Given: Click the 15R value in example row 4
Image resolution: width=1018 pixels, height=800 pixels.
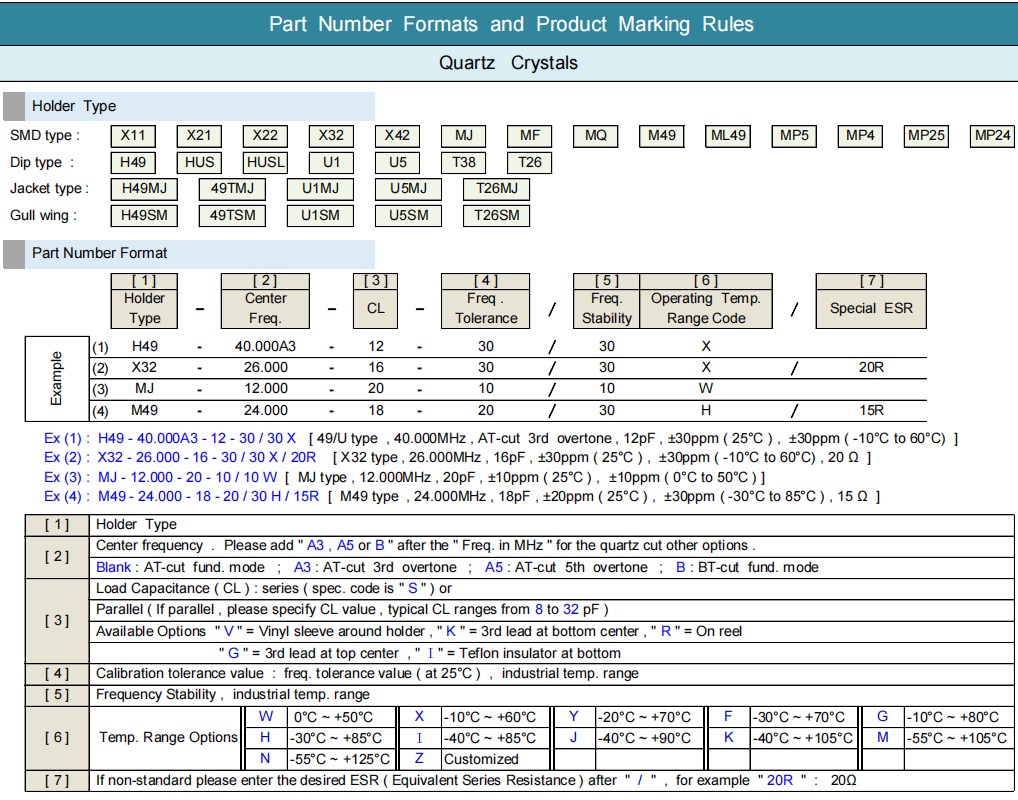Looking at the screenshot, I should pyautogui.click(x=871, y=410).
